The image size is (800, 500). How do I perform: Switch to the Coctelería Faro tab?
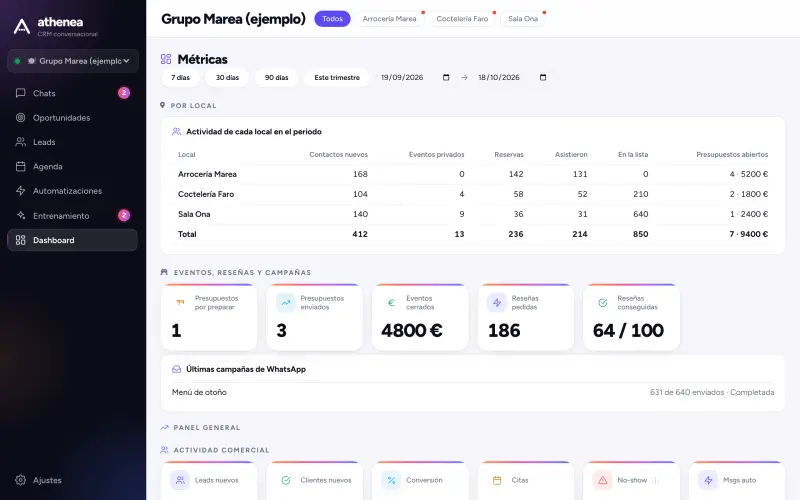pos(462,18)
